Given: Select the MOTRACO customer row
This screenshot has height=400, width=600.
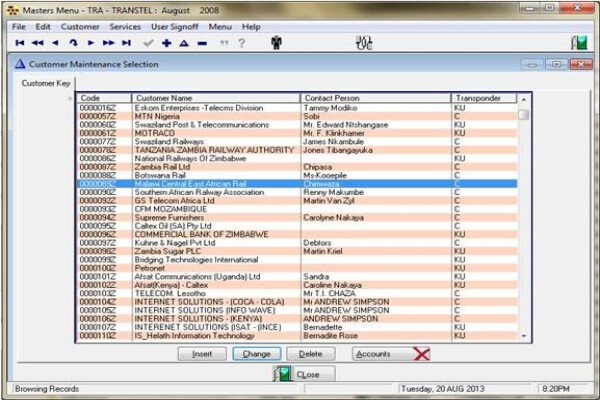Looking at the screenshot, I should tap(297, 133).
